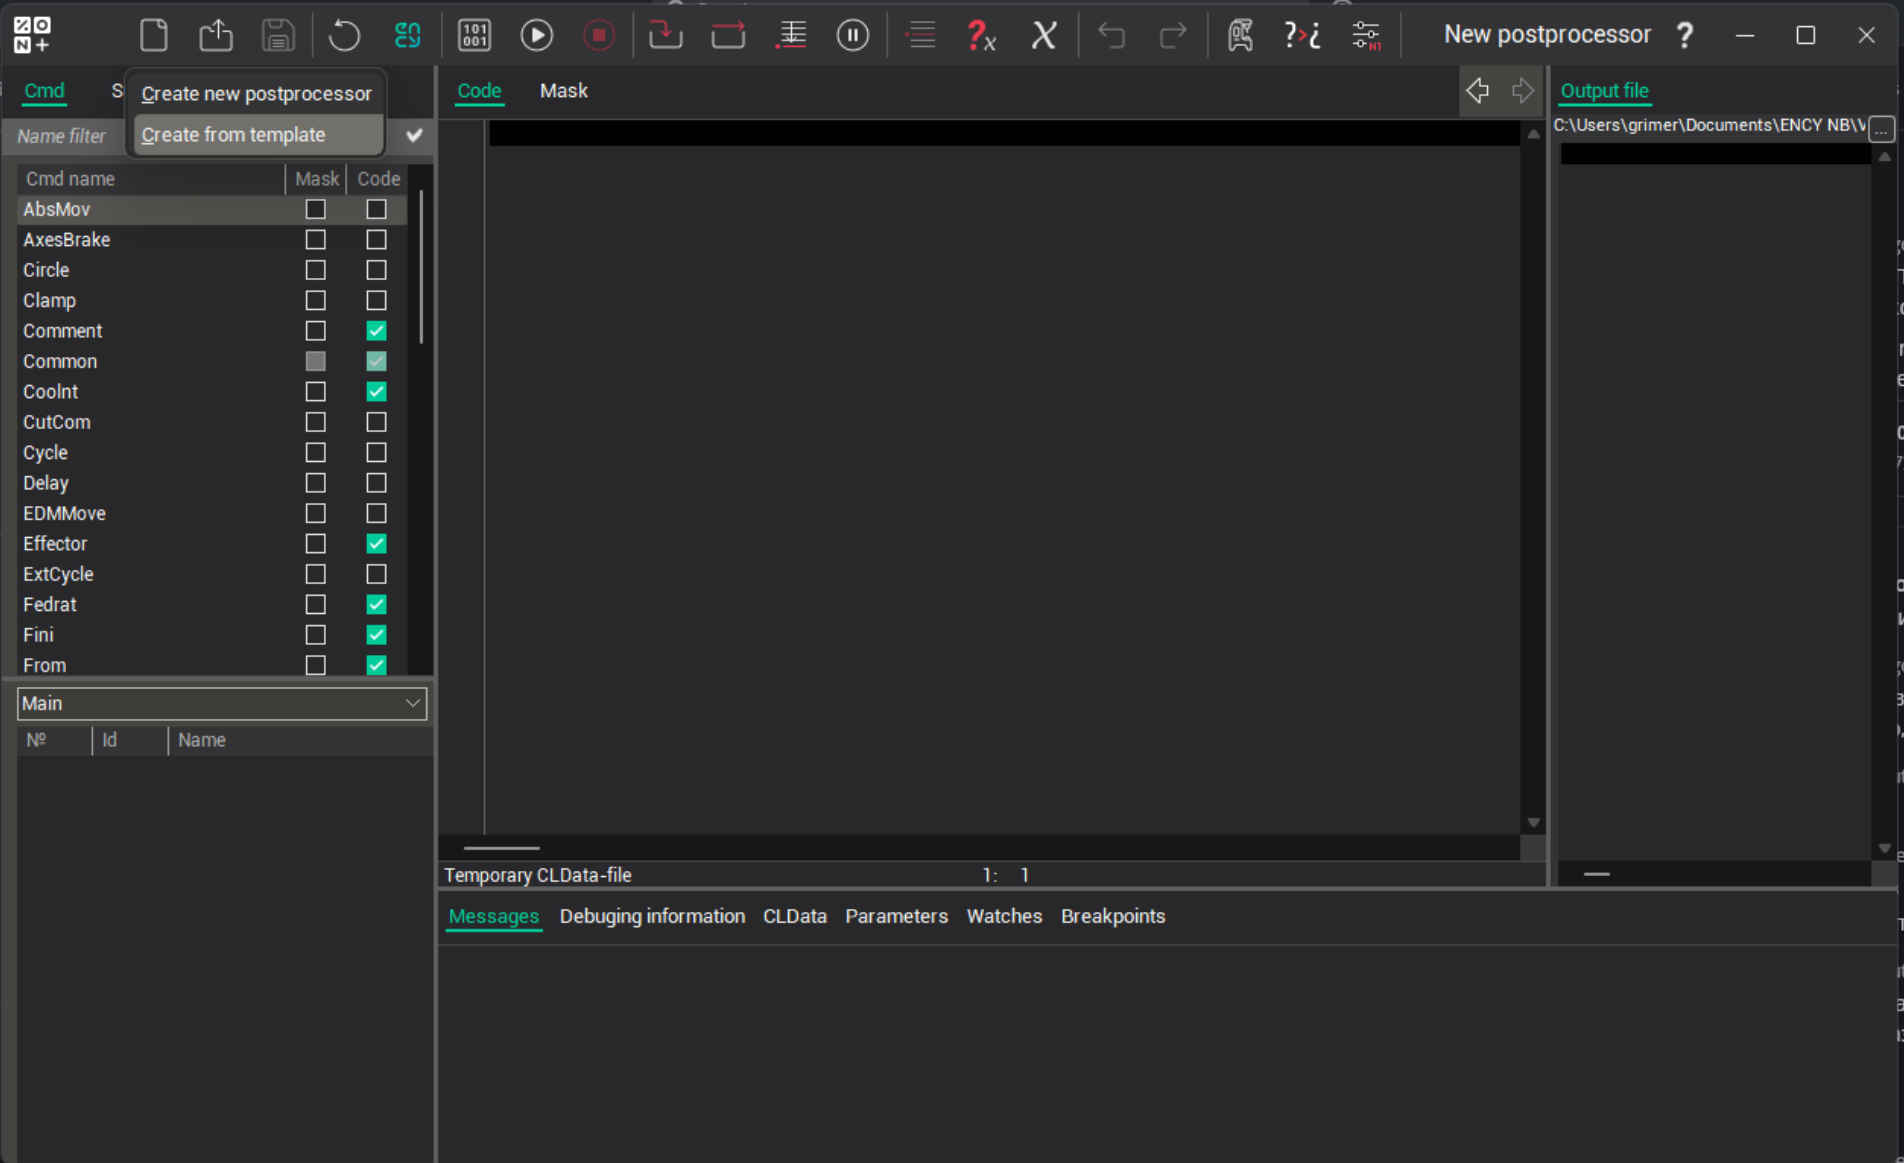Click the settings sliders icon in toolbar

tap(1365, 35)
